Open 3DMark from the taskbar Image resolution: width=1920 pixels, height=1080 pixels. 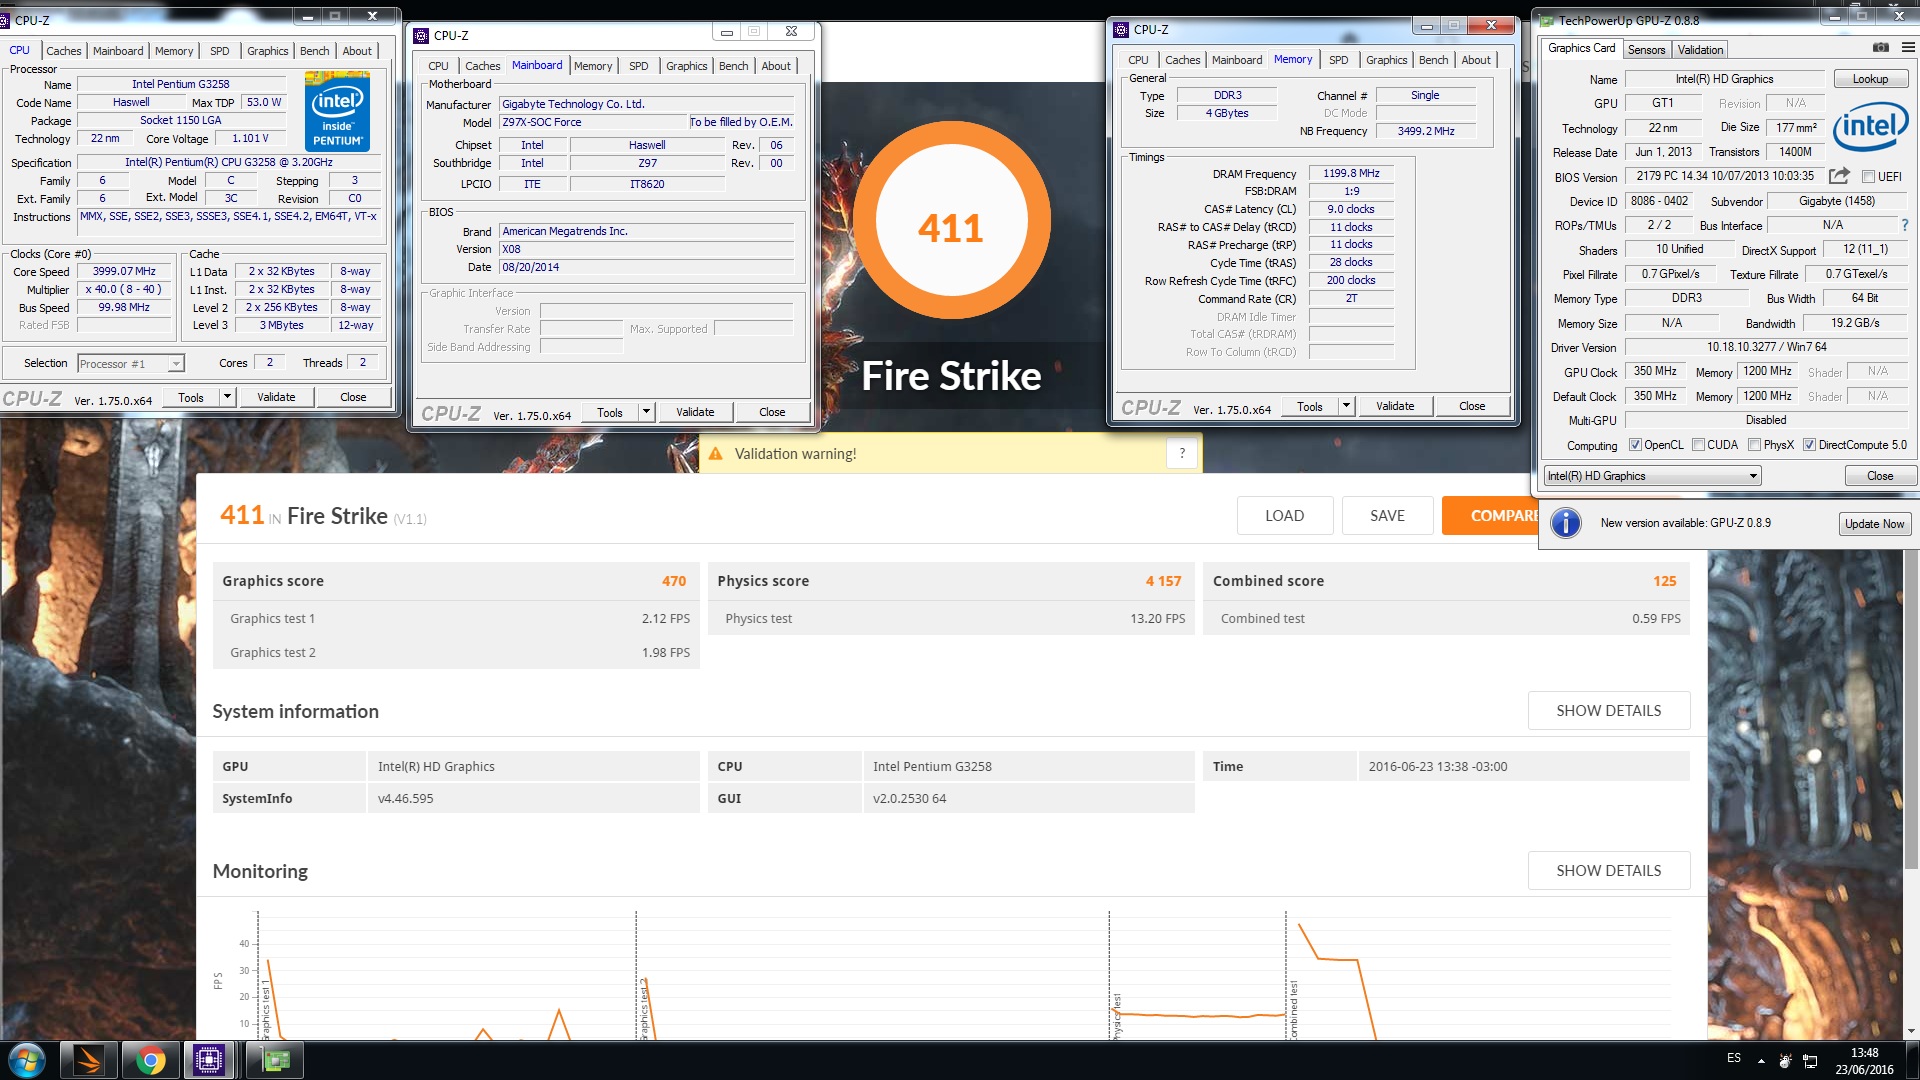point(90,1060)
